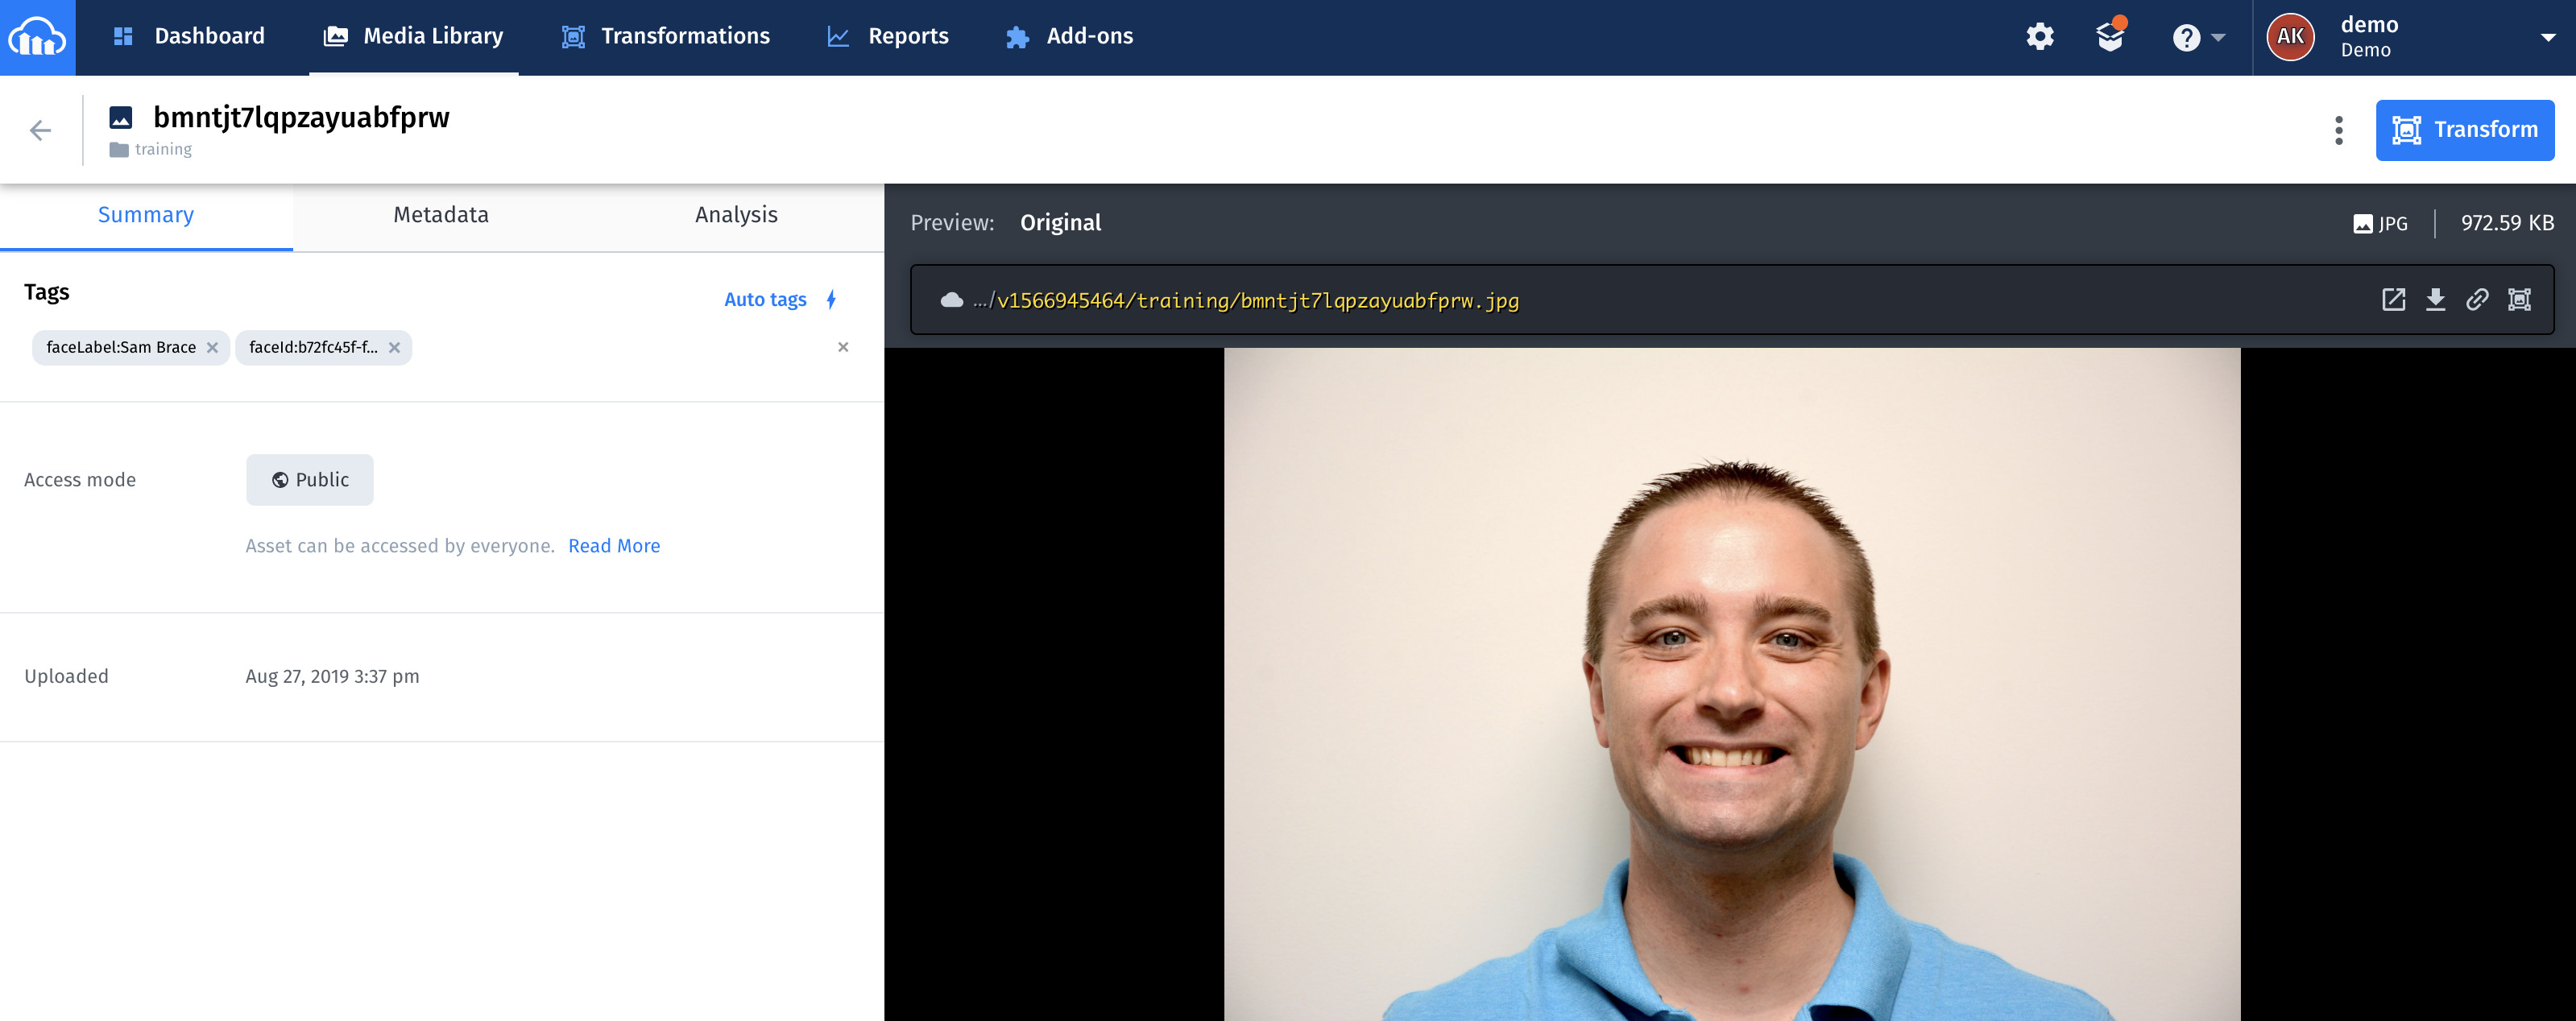Click the Read More link
The image size is (2576, 1021).
[614, 546]
